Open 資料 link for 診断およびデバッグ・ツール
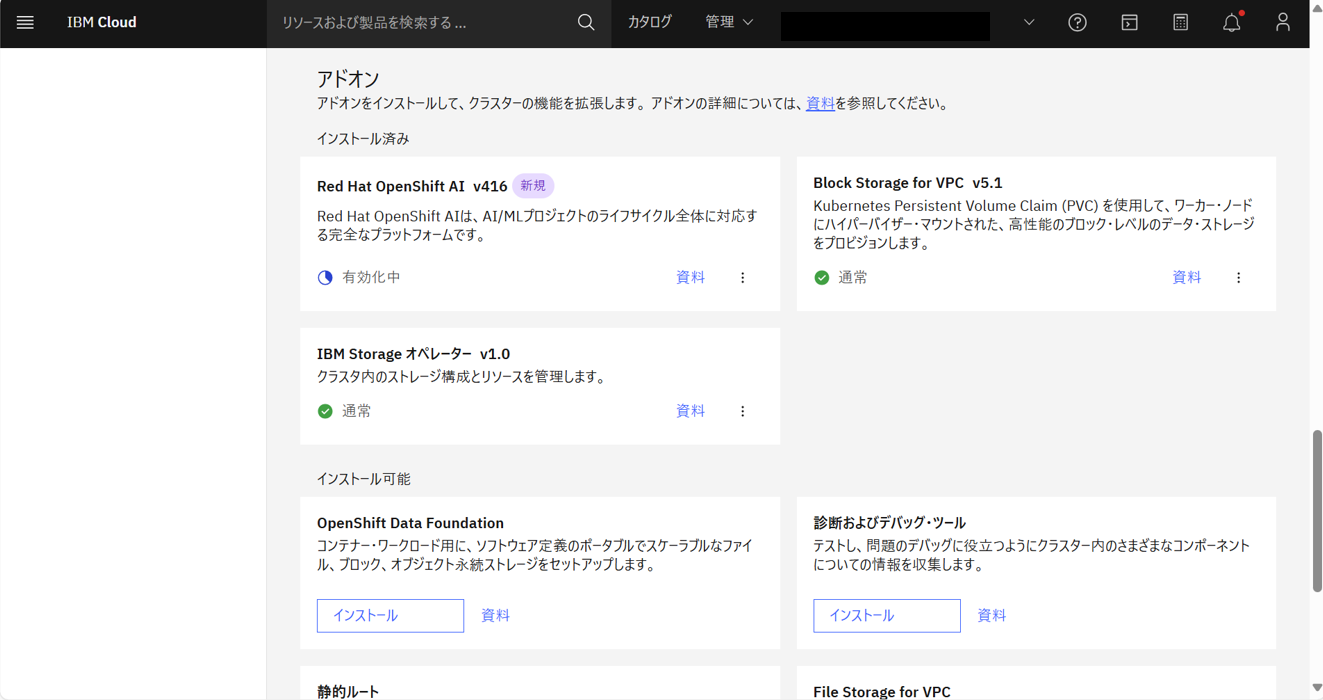This screenshot has width=1323, height=700. (x=991, y=616)
